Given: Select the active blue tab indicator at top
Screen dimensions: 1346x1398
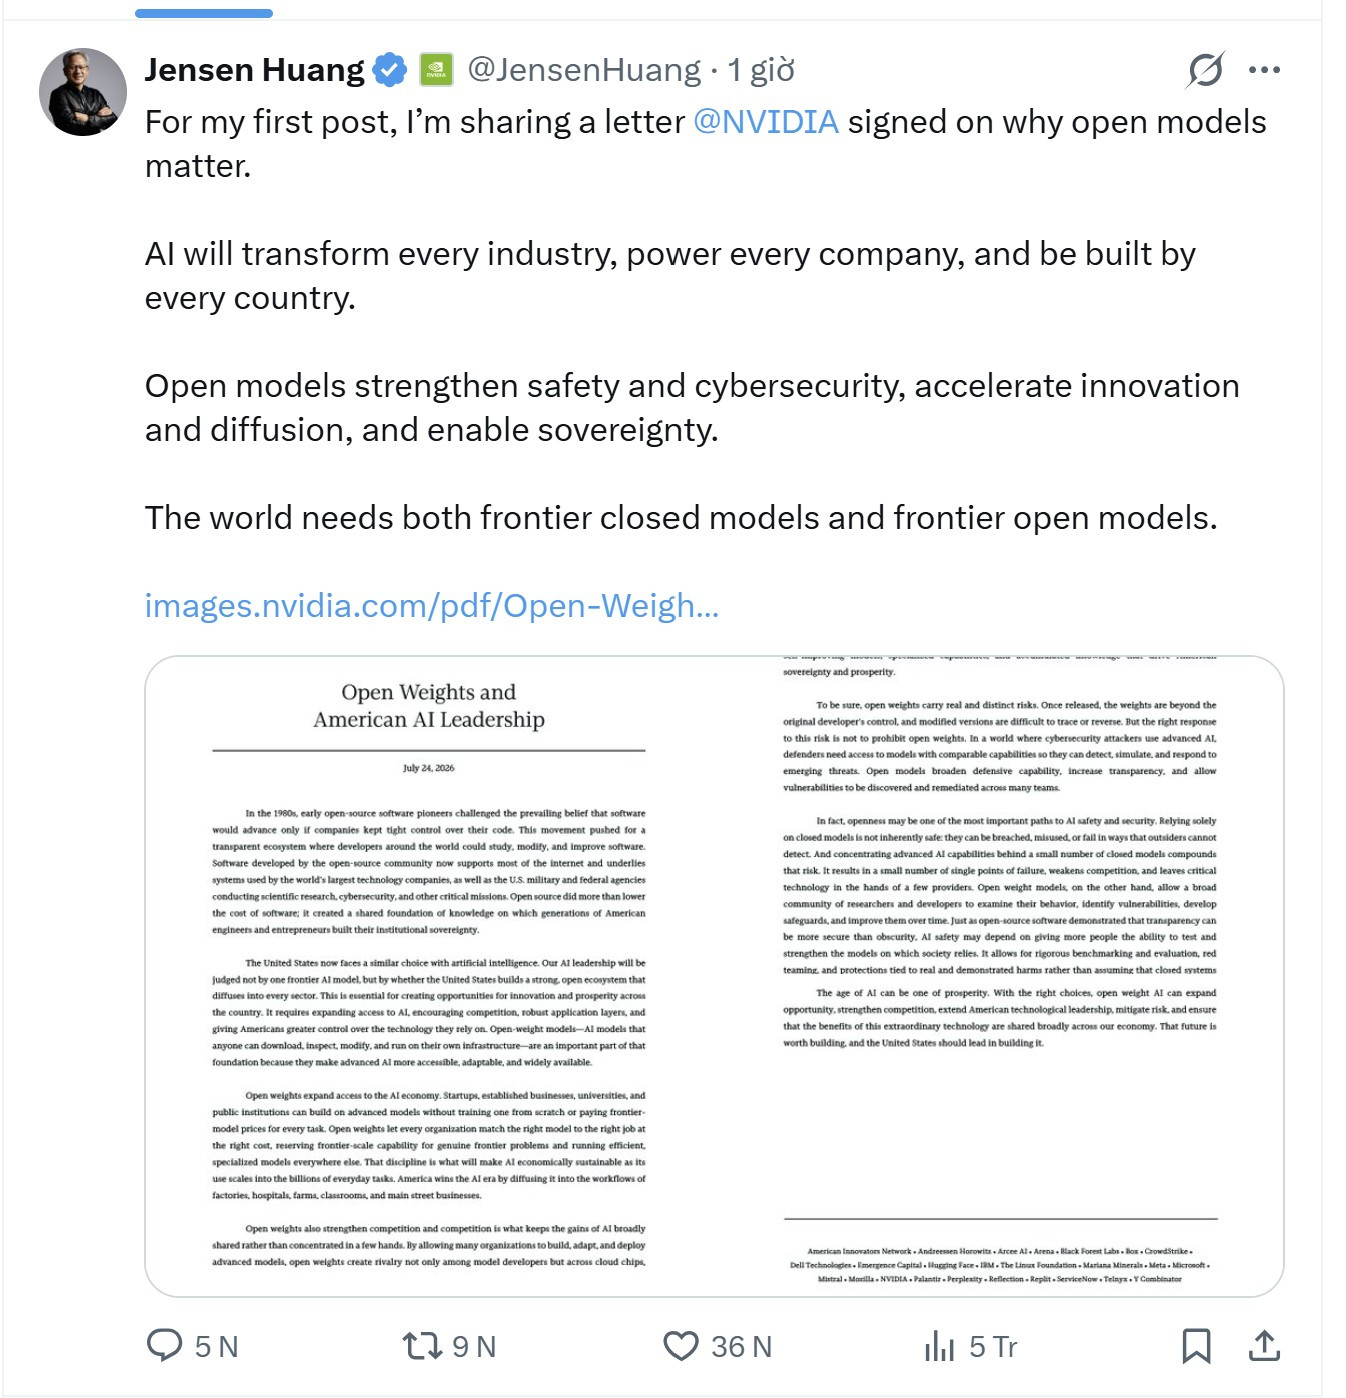Looking at the screenshot, I should tap(204, 13).
